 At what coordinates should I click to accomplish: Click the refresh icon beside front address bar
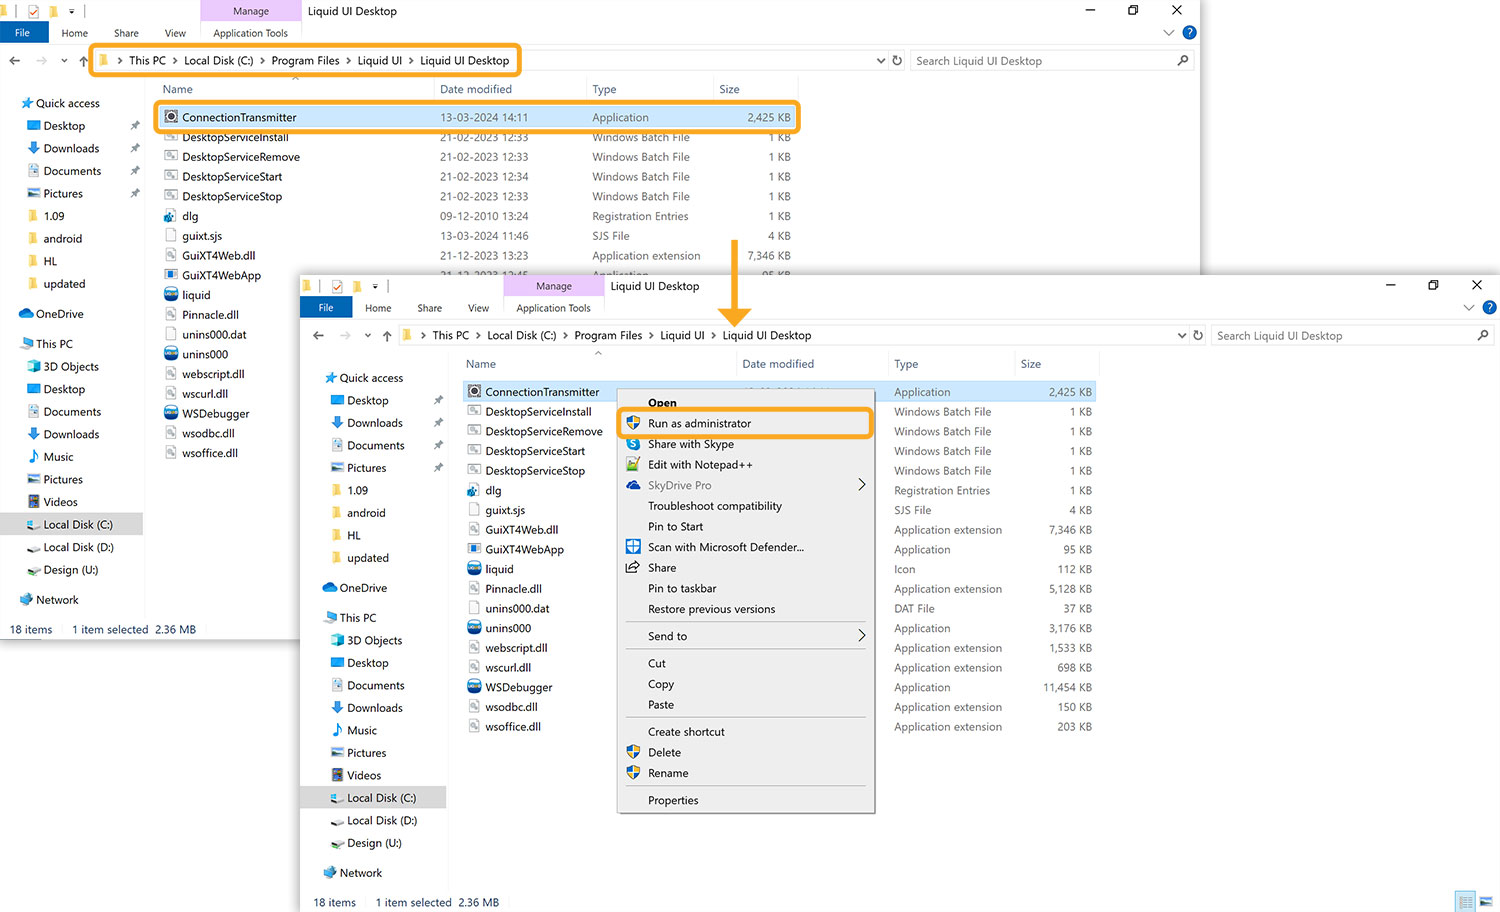coord(1198,336)
